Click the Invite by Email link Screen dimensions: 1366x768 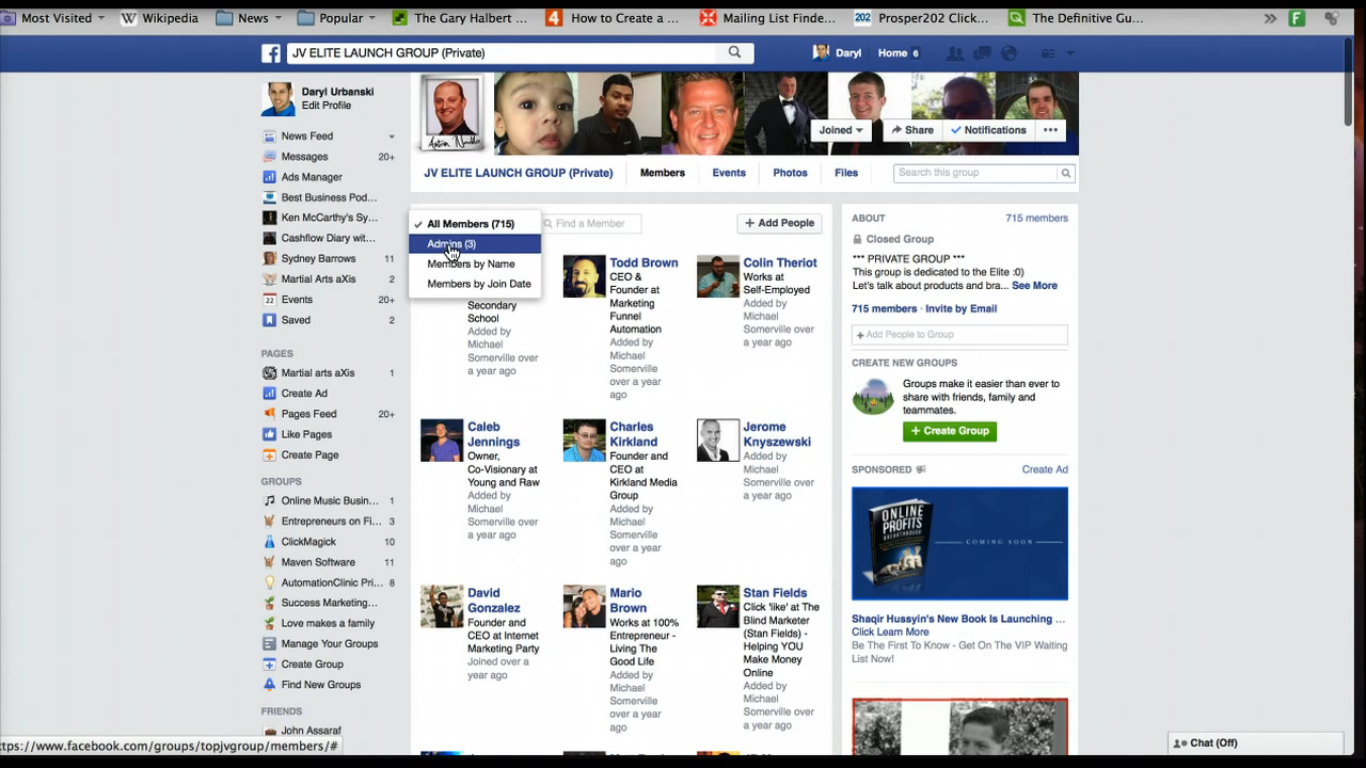(x=961, y=309)
